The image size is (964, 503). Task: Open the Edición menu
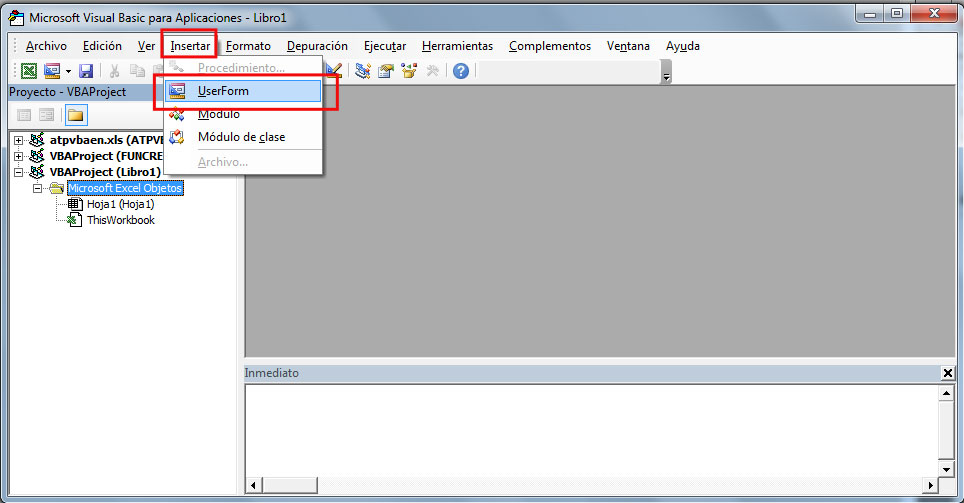pyautogui.click(x=102, y=46)
